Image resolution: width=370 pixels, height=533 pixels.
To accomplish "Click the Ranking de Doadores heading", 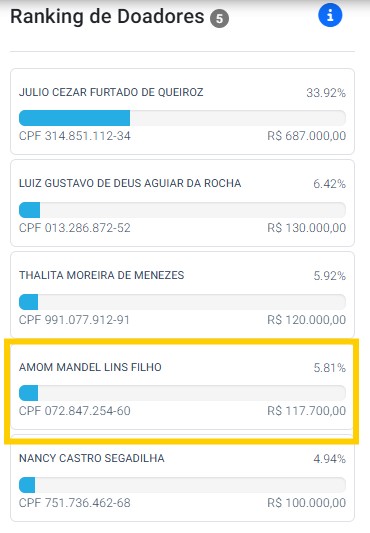I will click(107, 16).
